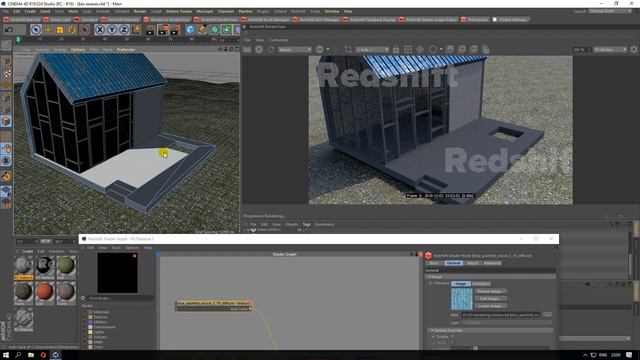Add a Cube primitive object
Viewport: 640px width, 360px height.
(x=190, y=29)
